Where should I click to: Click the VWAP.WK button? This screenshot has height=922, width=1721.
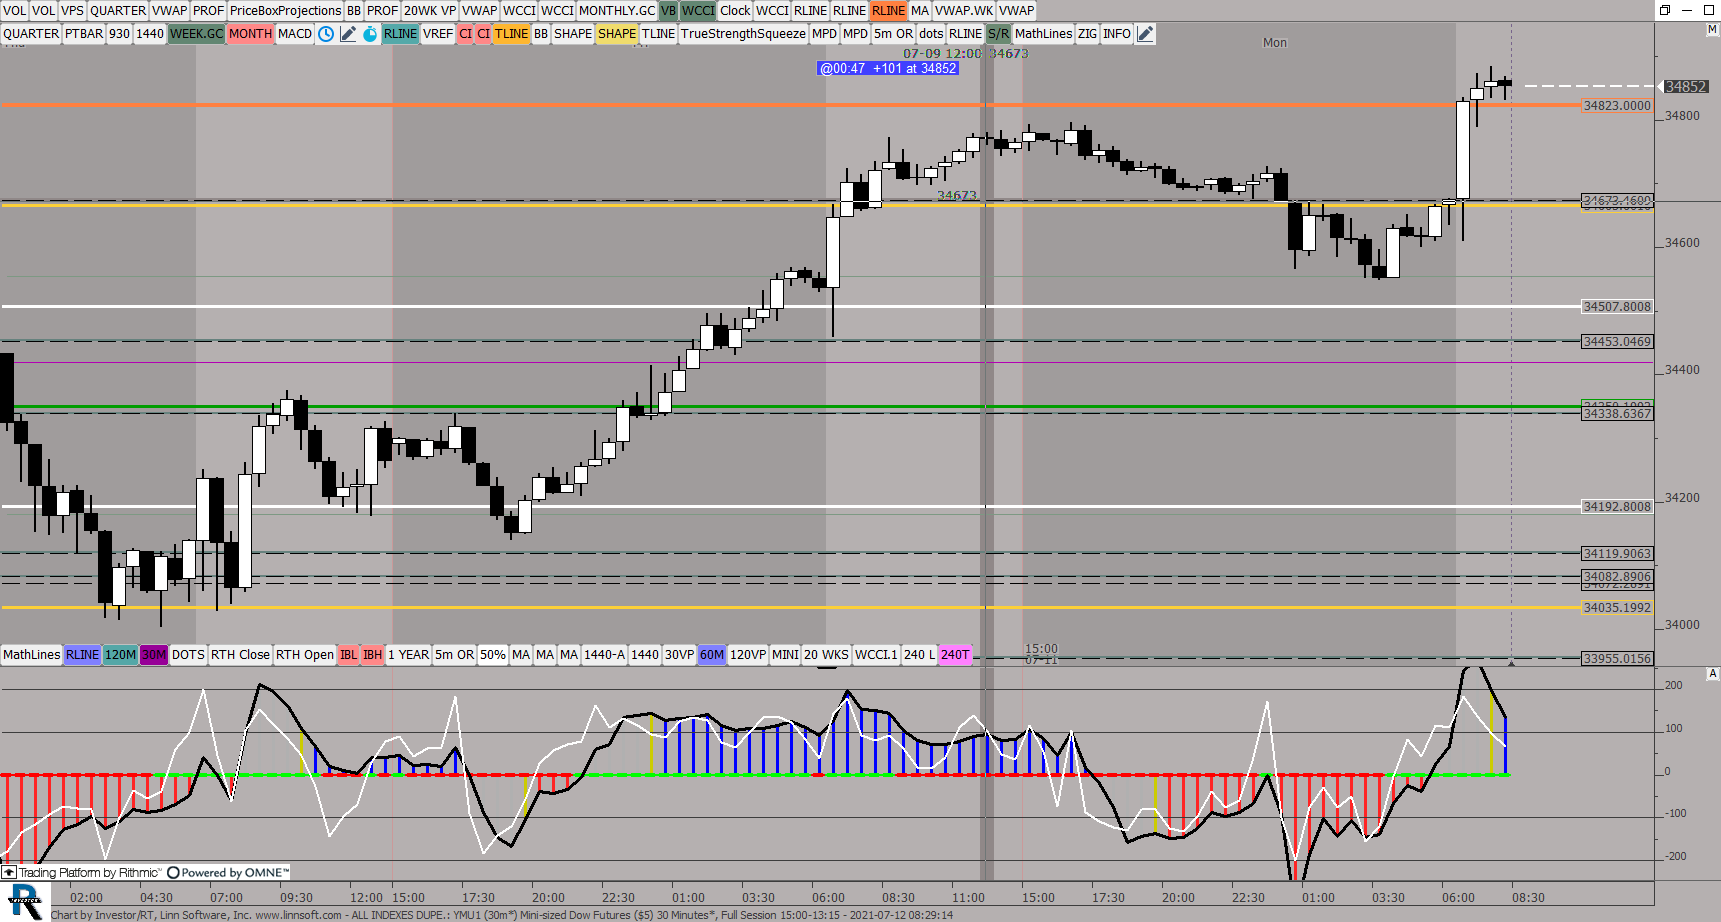[x=964, y=10]
